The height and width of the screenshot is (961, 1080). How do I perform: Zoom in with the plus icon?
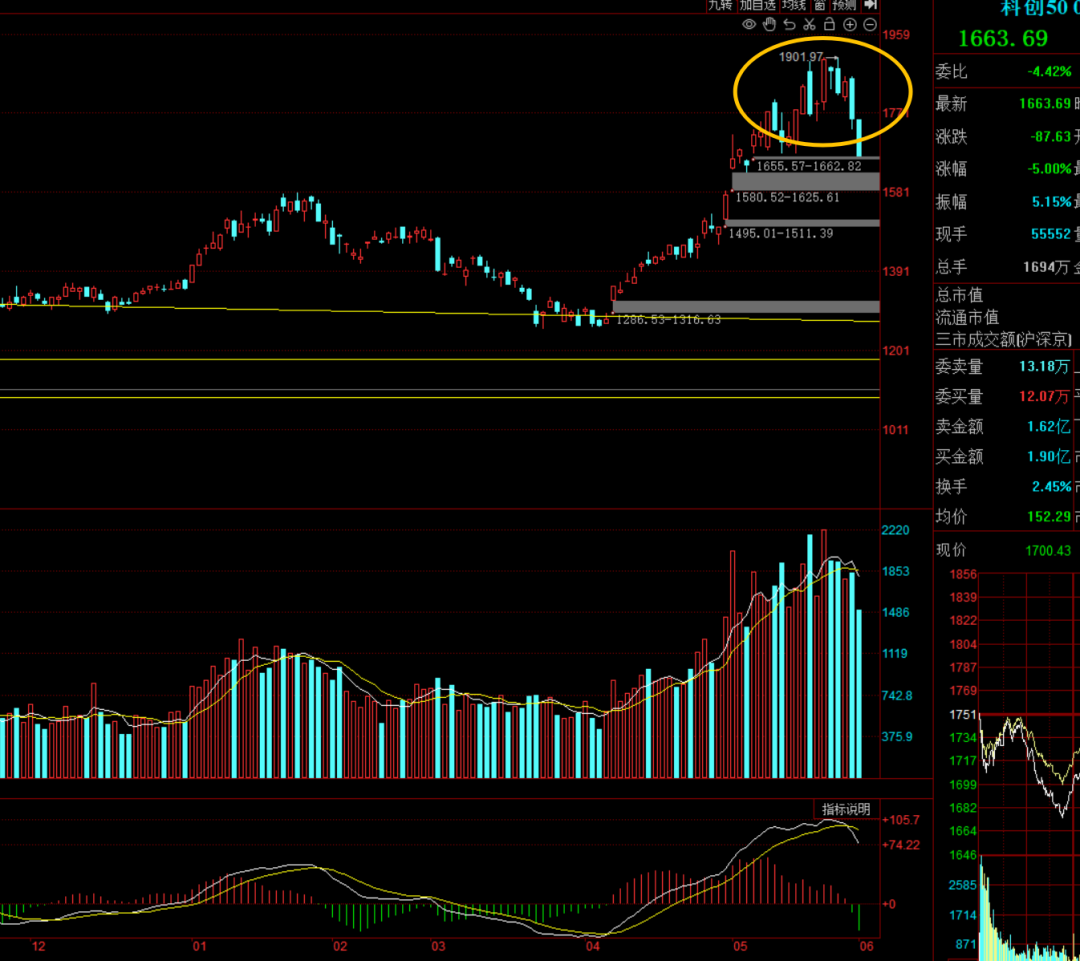coord(850,25)
